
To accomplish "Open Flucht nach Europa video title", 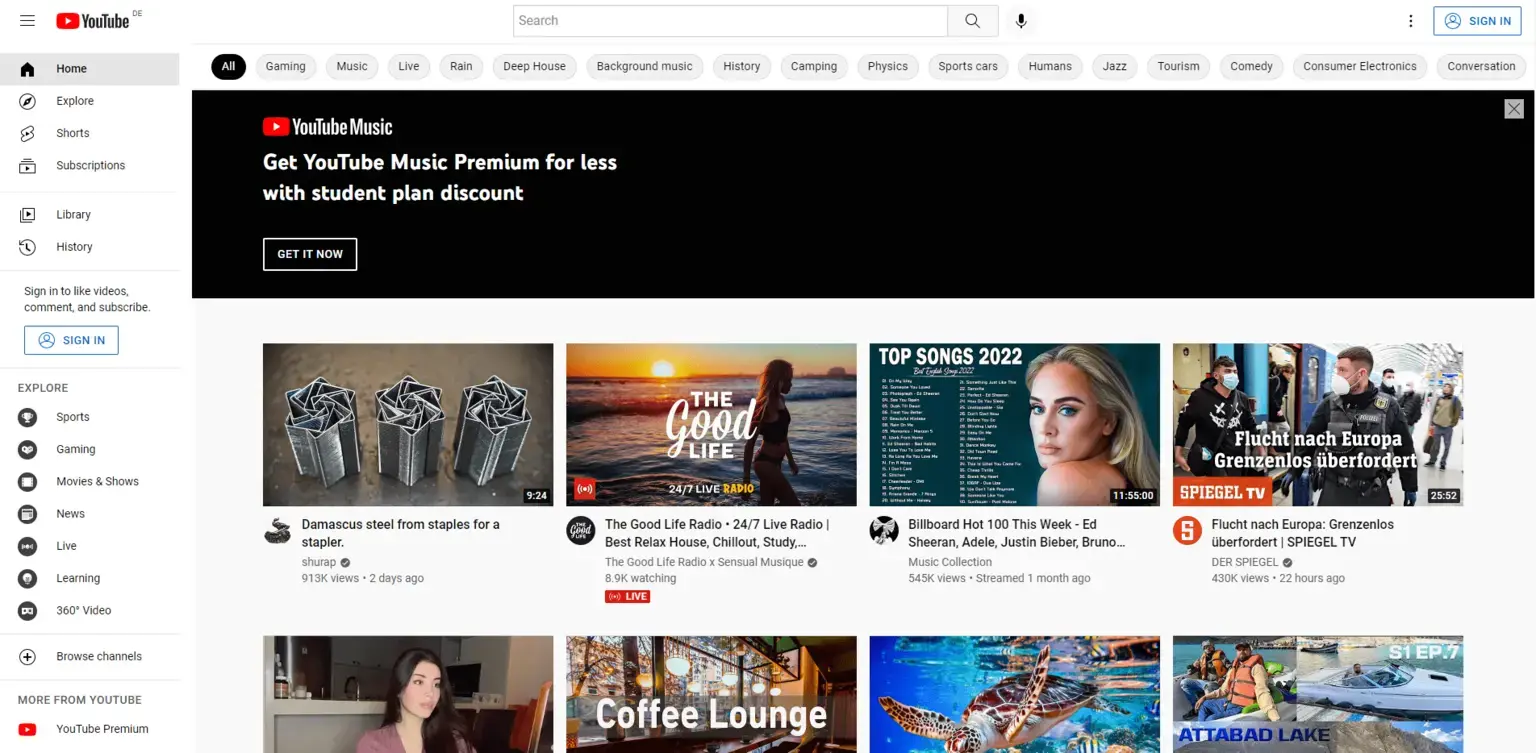I will (x=1302, y=533).
